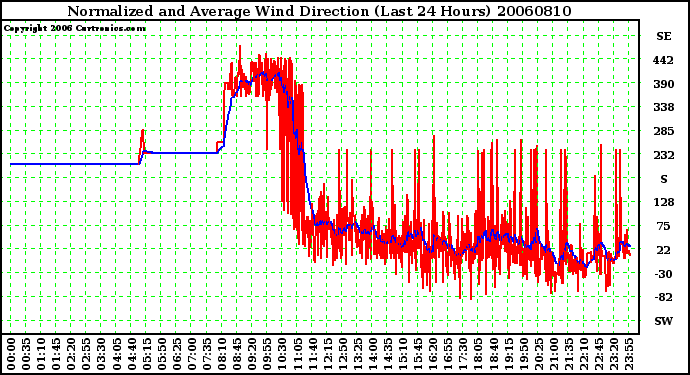Click the '22:10' time label
Image resolution: width=690 pixels, height=375 pixels.
(x=584, y=354)
